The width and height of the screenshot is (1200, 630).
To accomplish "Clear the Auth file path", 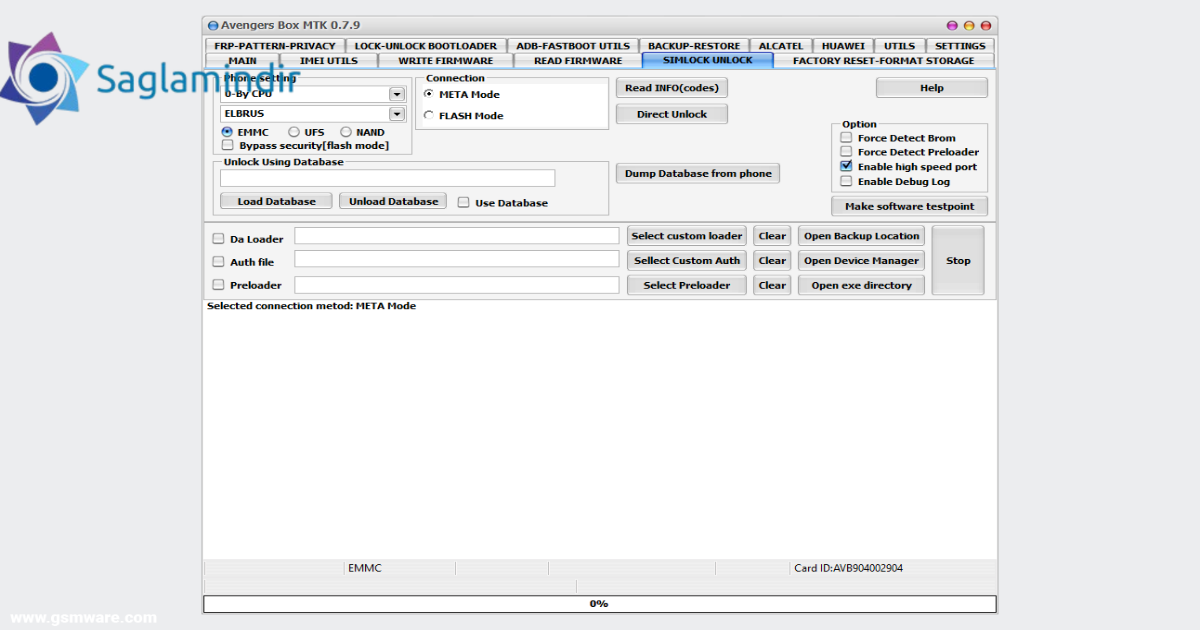I will [772, 260].
